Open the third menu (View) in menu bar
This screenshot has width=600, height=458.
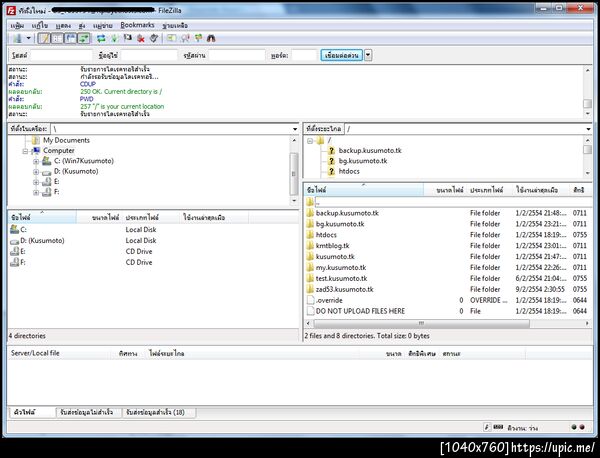[x=63, y=26]
